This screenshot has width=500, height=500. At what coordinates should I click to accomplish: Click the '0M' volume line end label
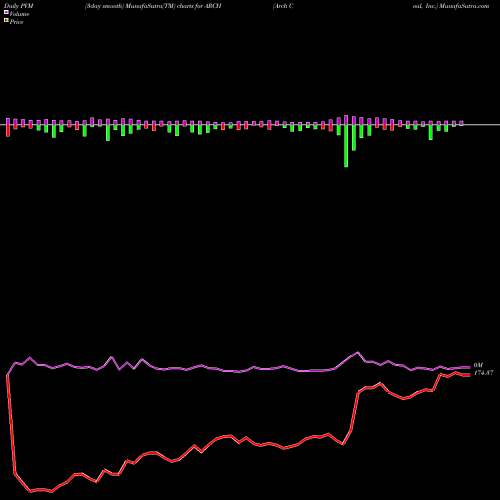(x=478, y=365)
